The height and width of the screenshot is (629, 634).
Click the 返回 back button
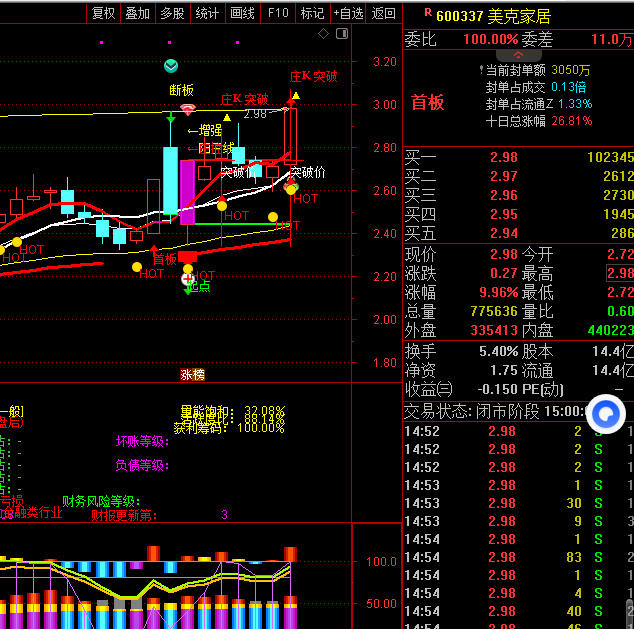(383, 13)
